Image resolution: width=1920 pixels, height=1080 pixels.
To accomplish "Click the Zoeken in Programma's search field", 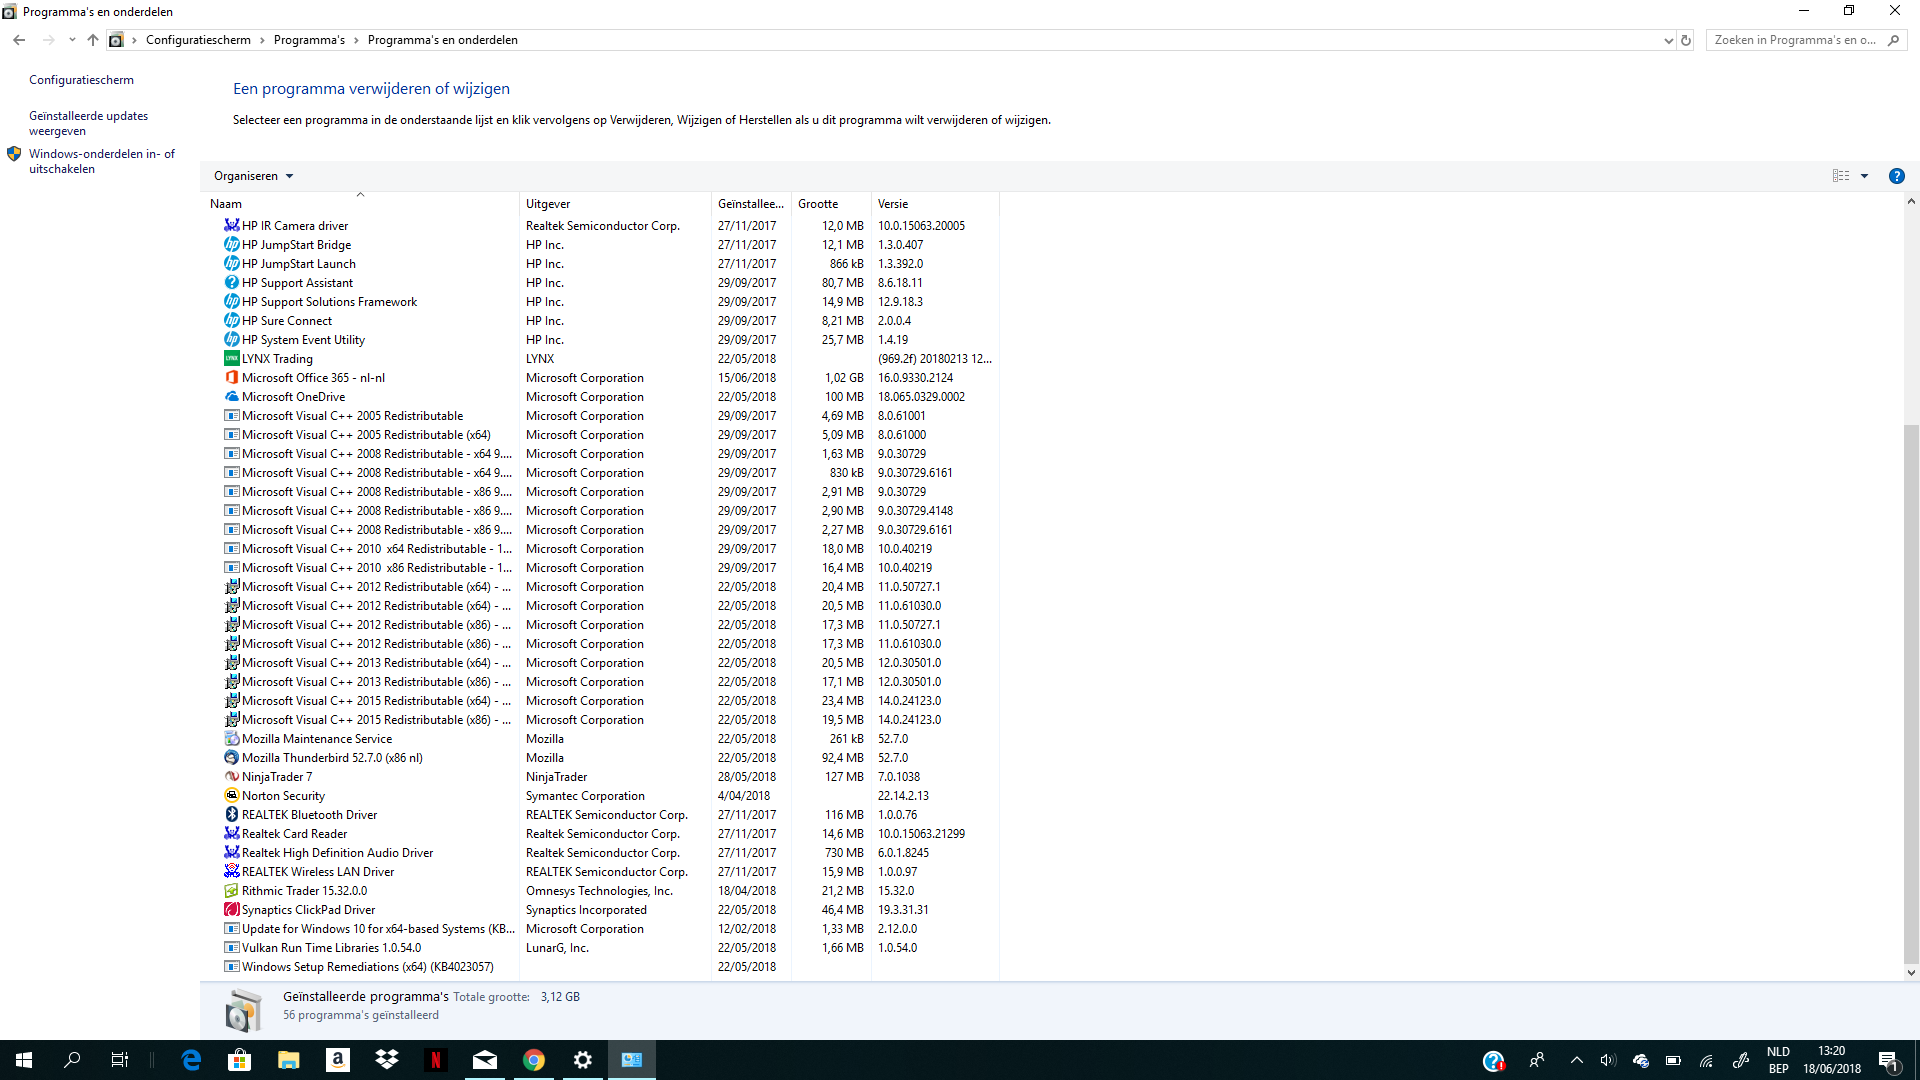I will pyautogui.click(x=1796, y=40).
